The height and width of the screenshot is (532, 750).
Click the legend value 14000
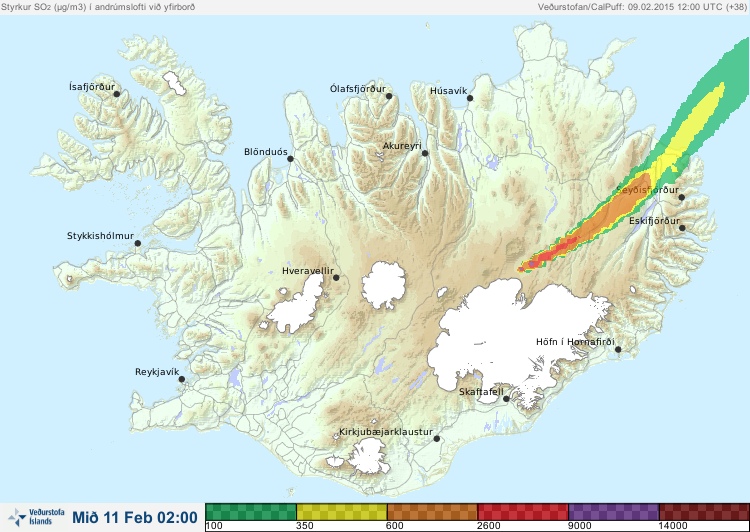[673, 526]
